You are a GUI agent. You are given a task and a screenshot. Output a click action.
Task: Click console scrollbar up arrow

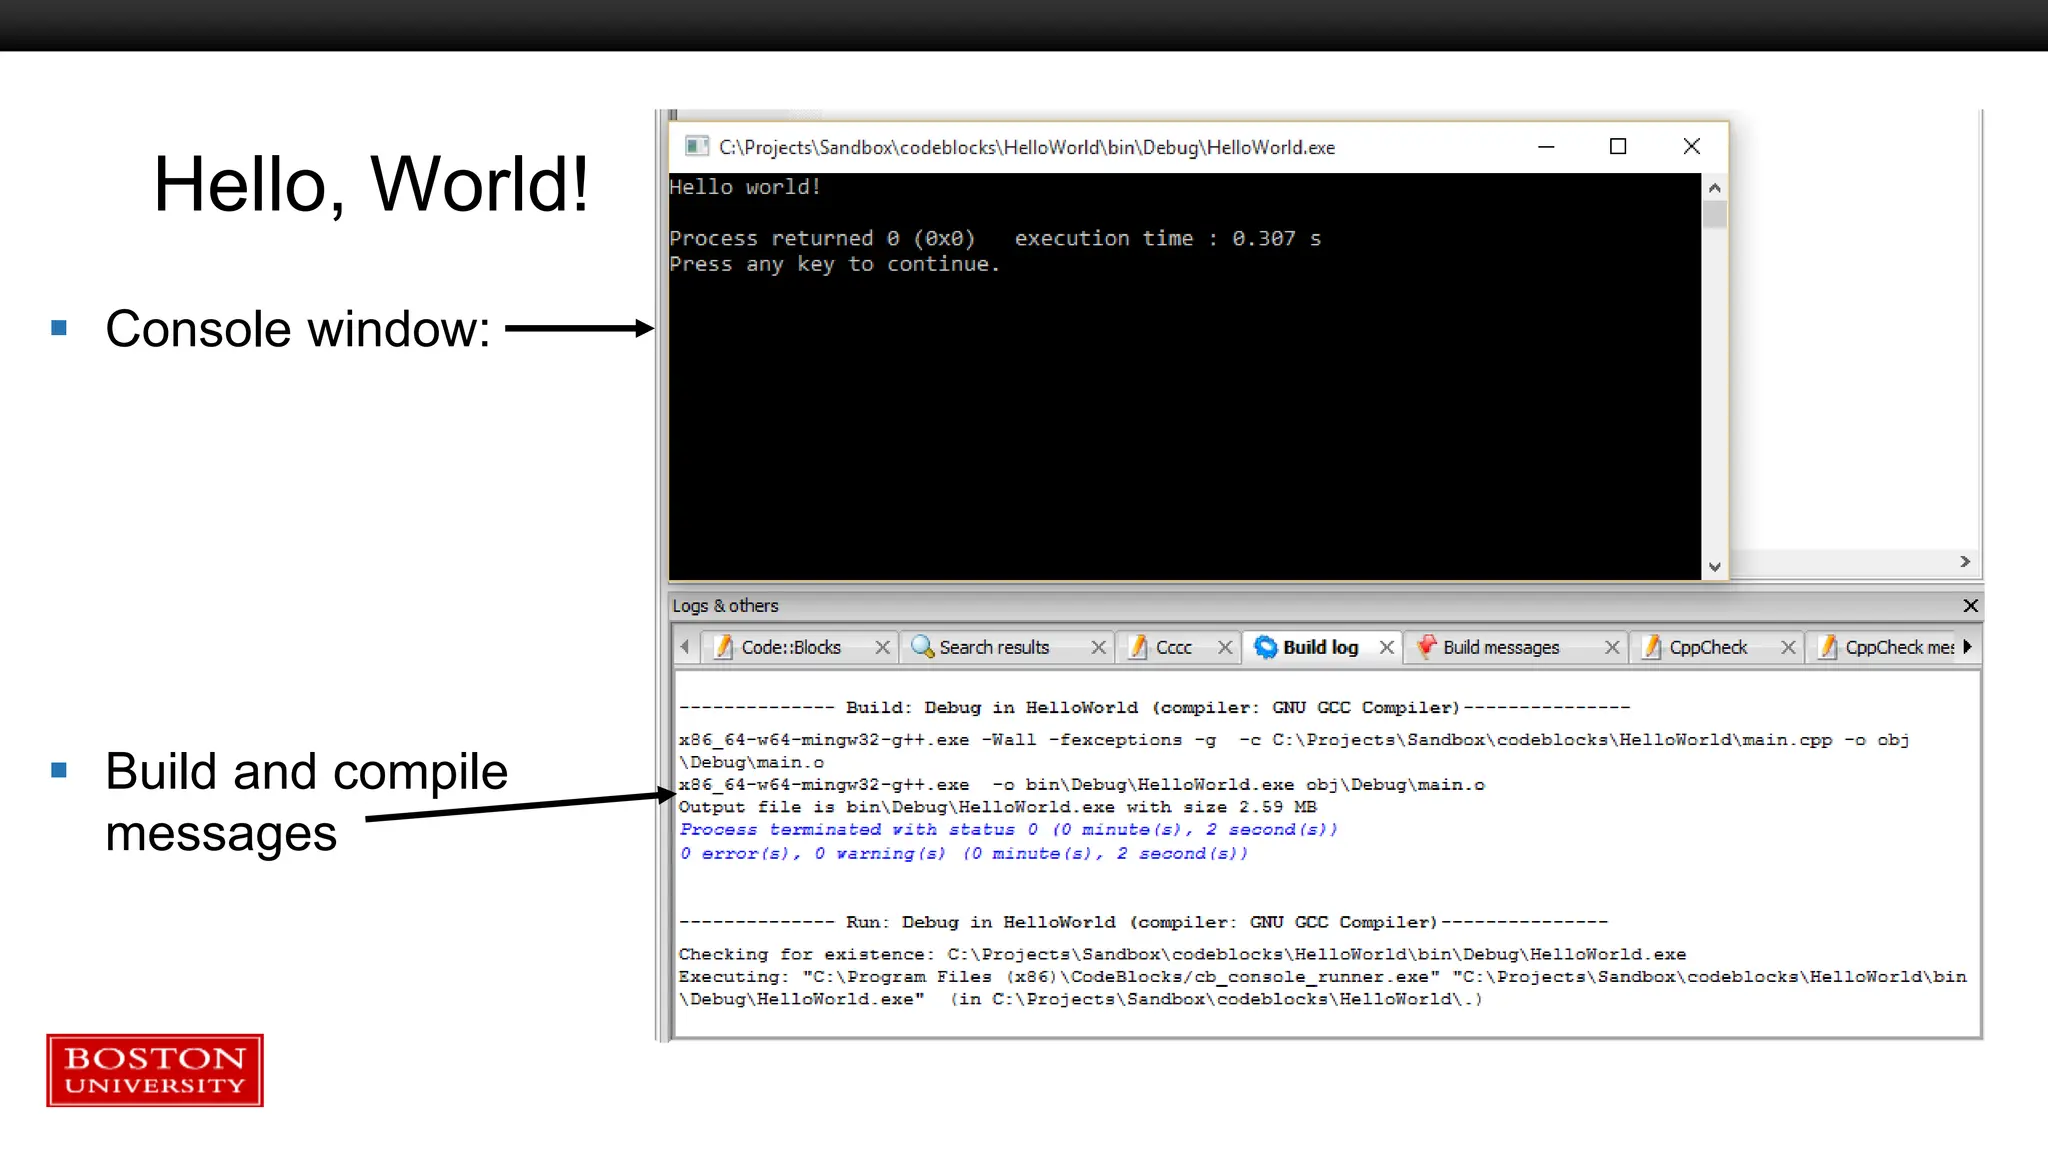[x=1714, y=188]
